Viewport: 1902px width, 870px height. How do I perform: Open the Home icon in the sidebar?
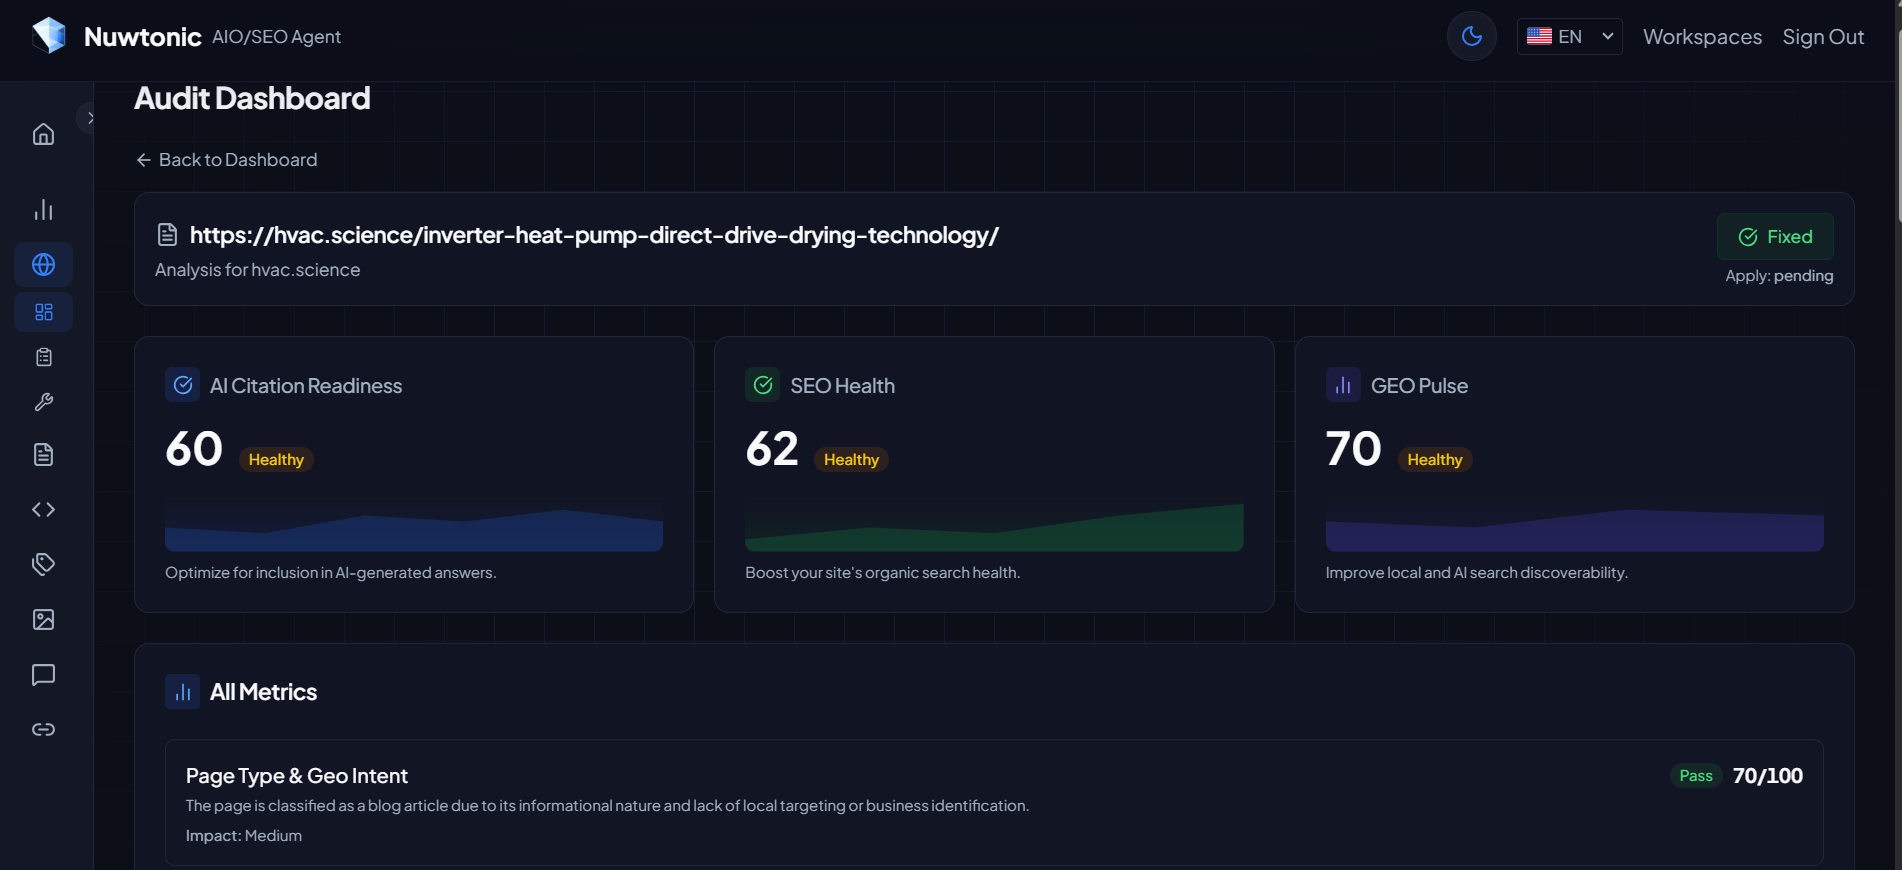43,134
